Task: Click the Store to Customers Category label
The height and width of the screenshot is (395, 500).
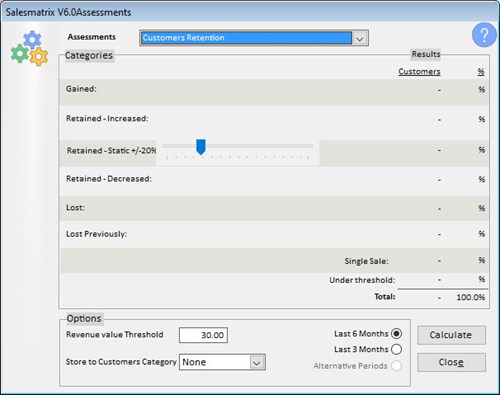Action: tap(121, 362)
